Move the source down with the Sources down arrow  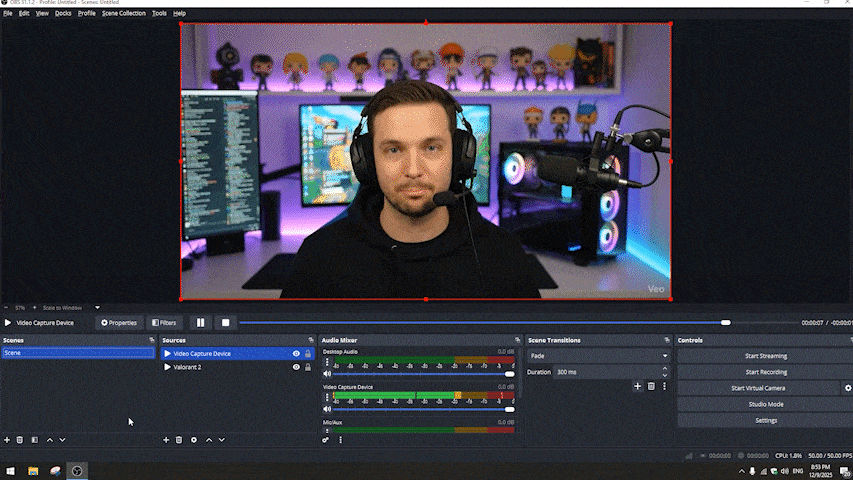tap(222, 440)
